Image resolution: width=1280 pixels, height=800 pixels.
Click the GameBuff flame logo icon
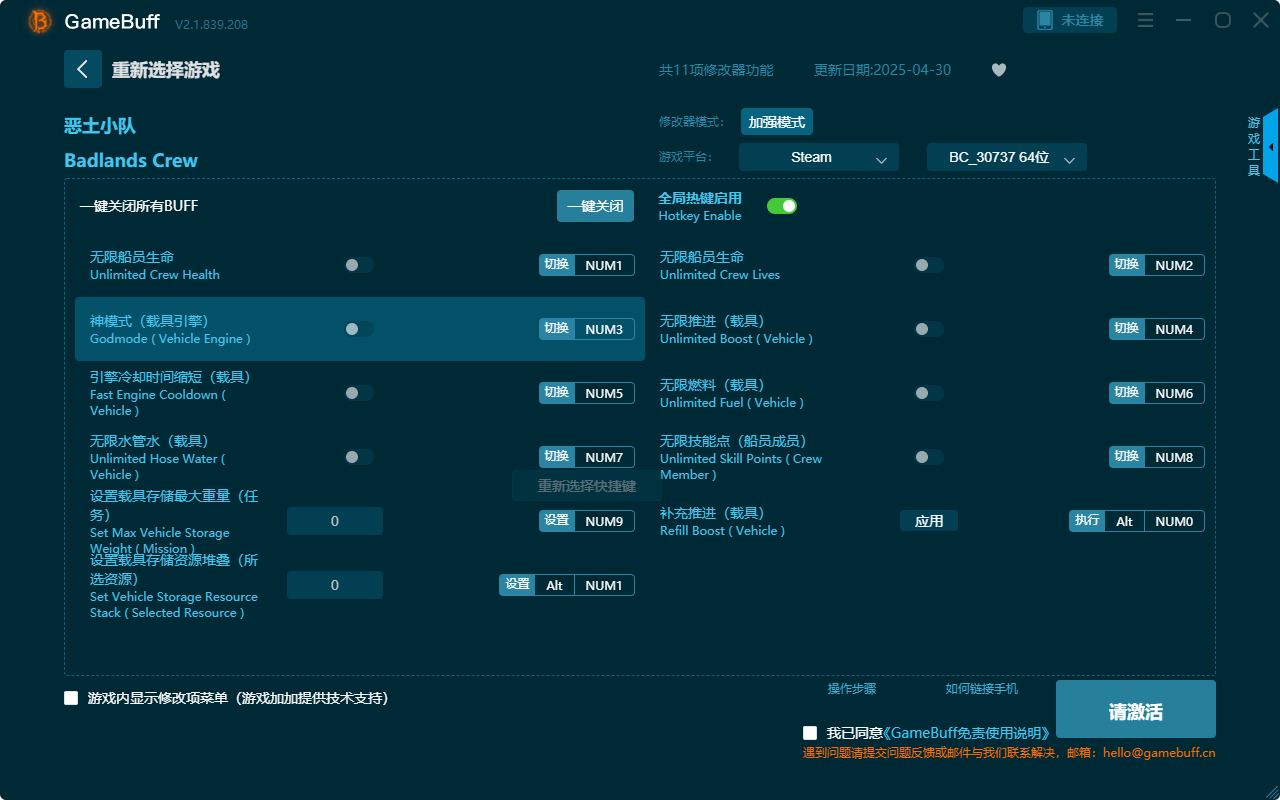point(39,20)
